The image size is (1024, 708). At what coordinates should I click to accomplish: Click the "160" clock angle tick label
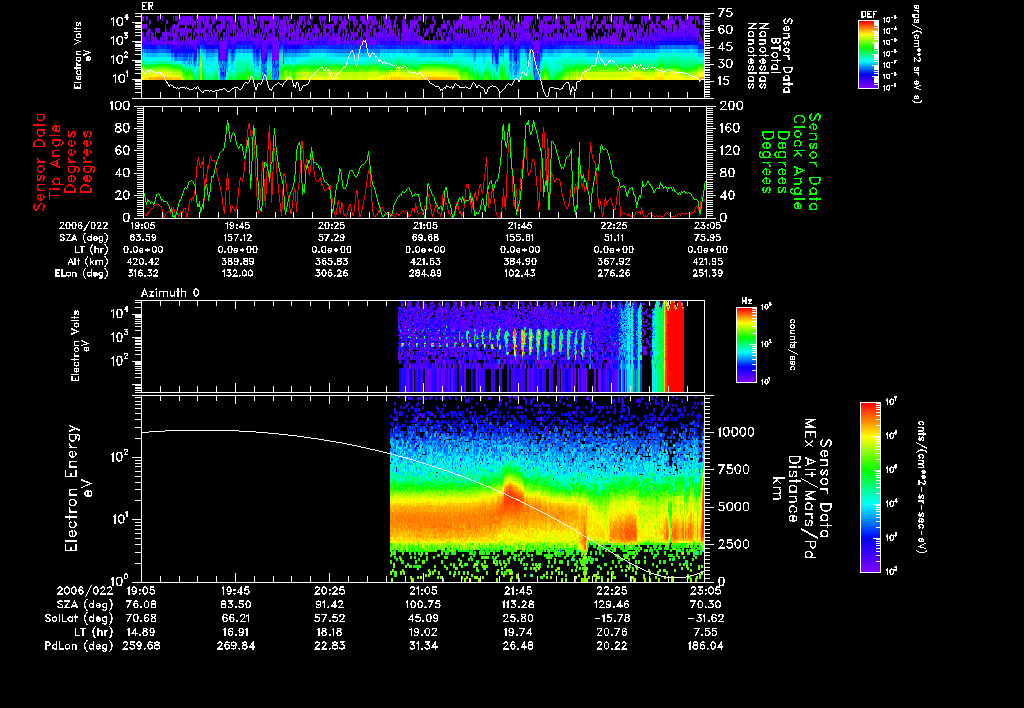point(729,128)
